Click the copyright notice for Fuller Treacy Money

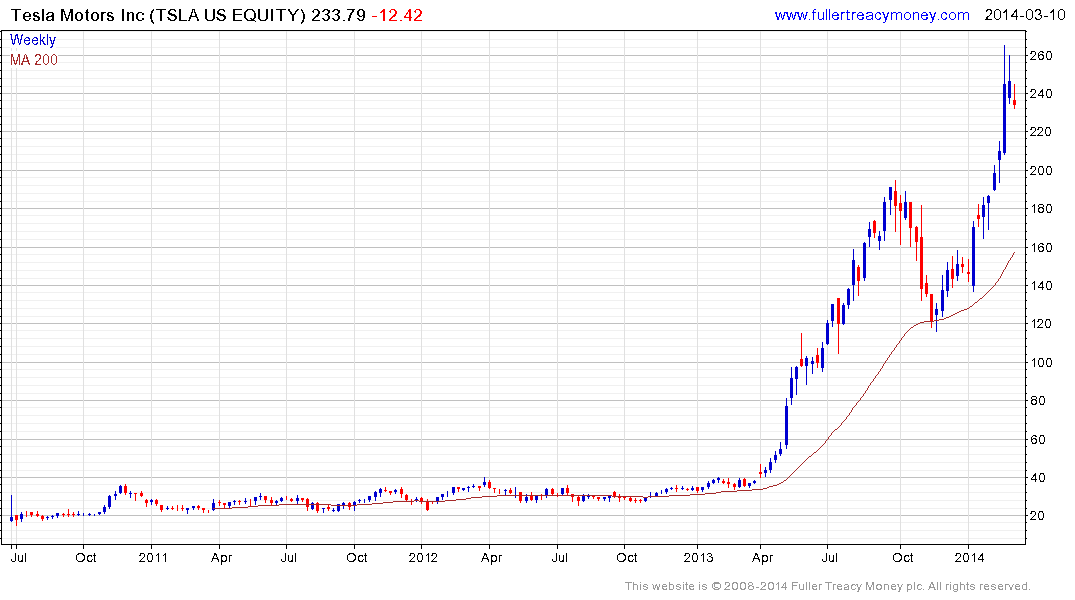(828, 586)
